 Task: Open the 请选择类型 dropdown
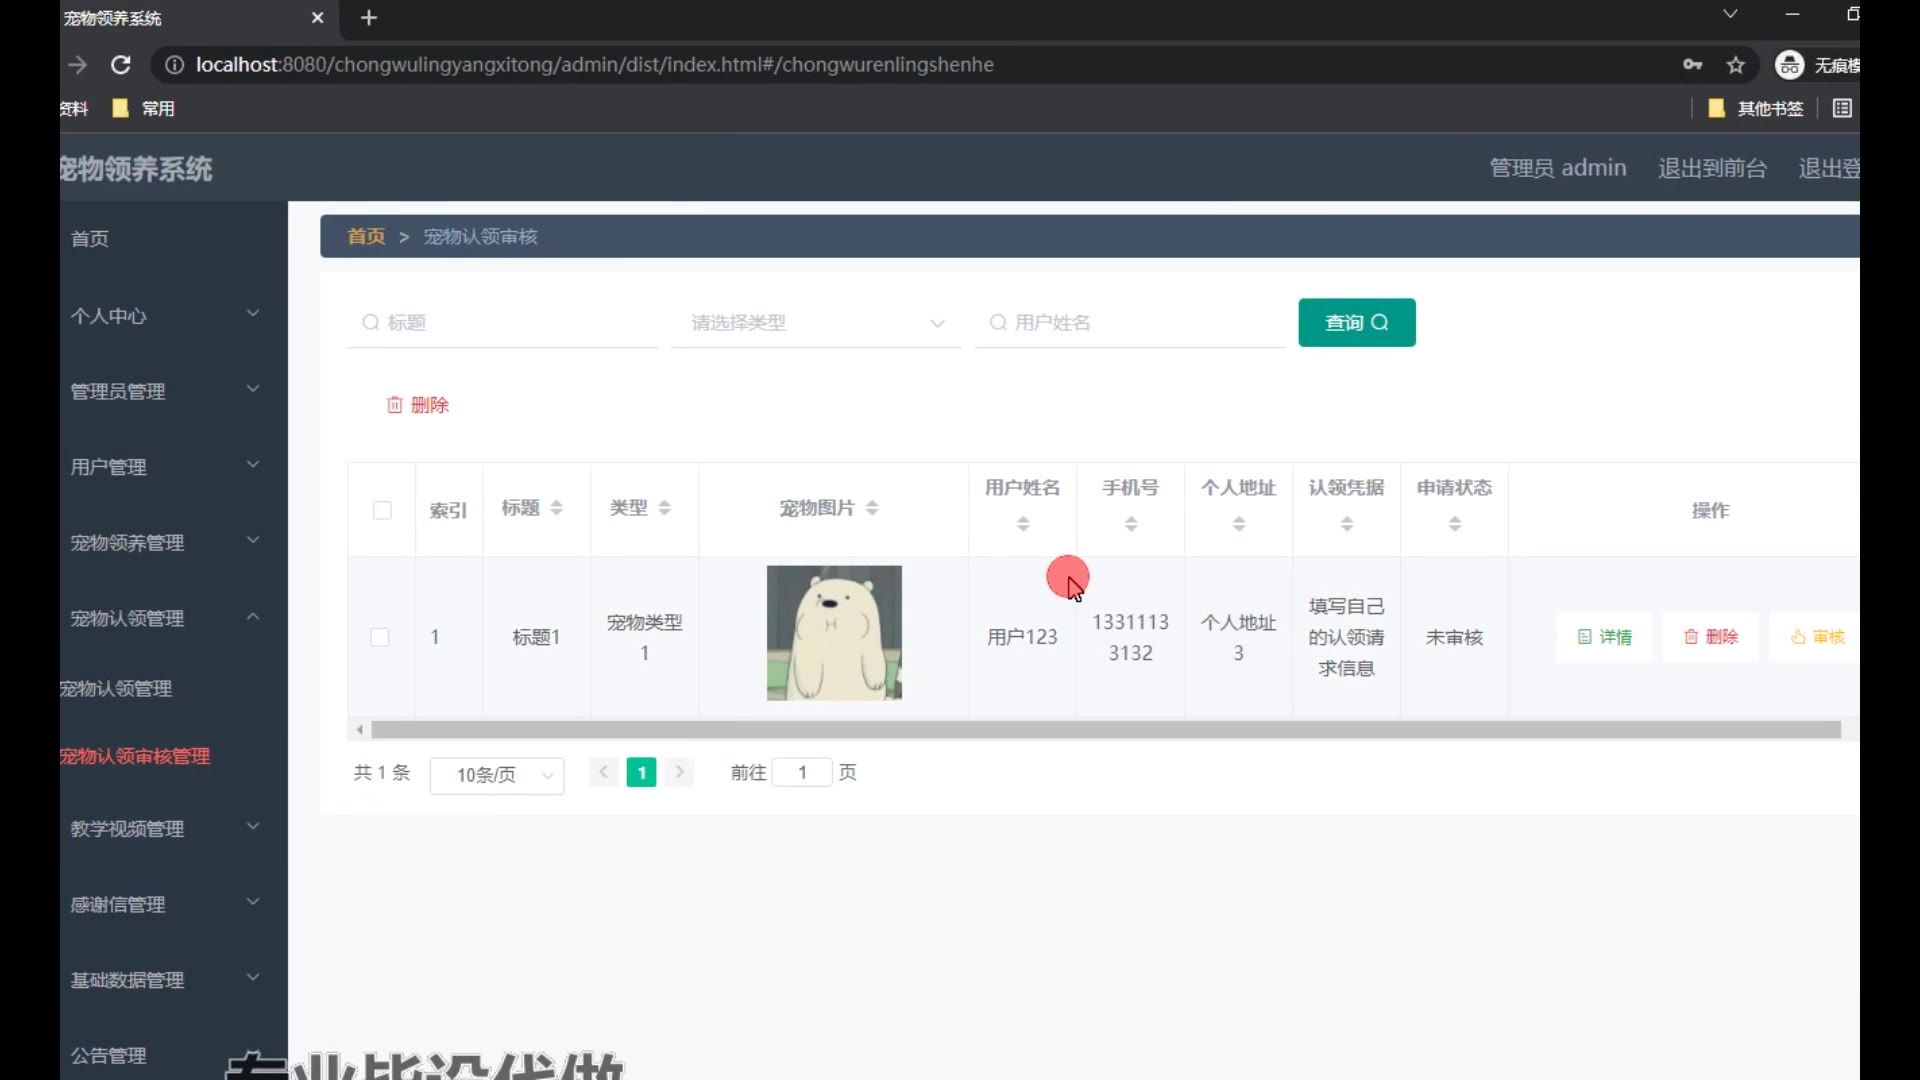click(816, 323)
